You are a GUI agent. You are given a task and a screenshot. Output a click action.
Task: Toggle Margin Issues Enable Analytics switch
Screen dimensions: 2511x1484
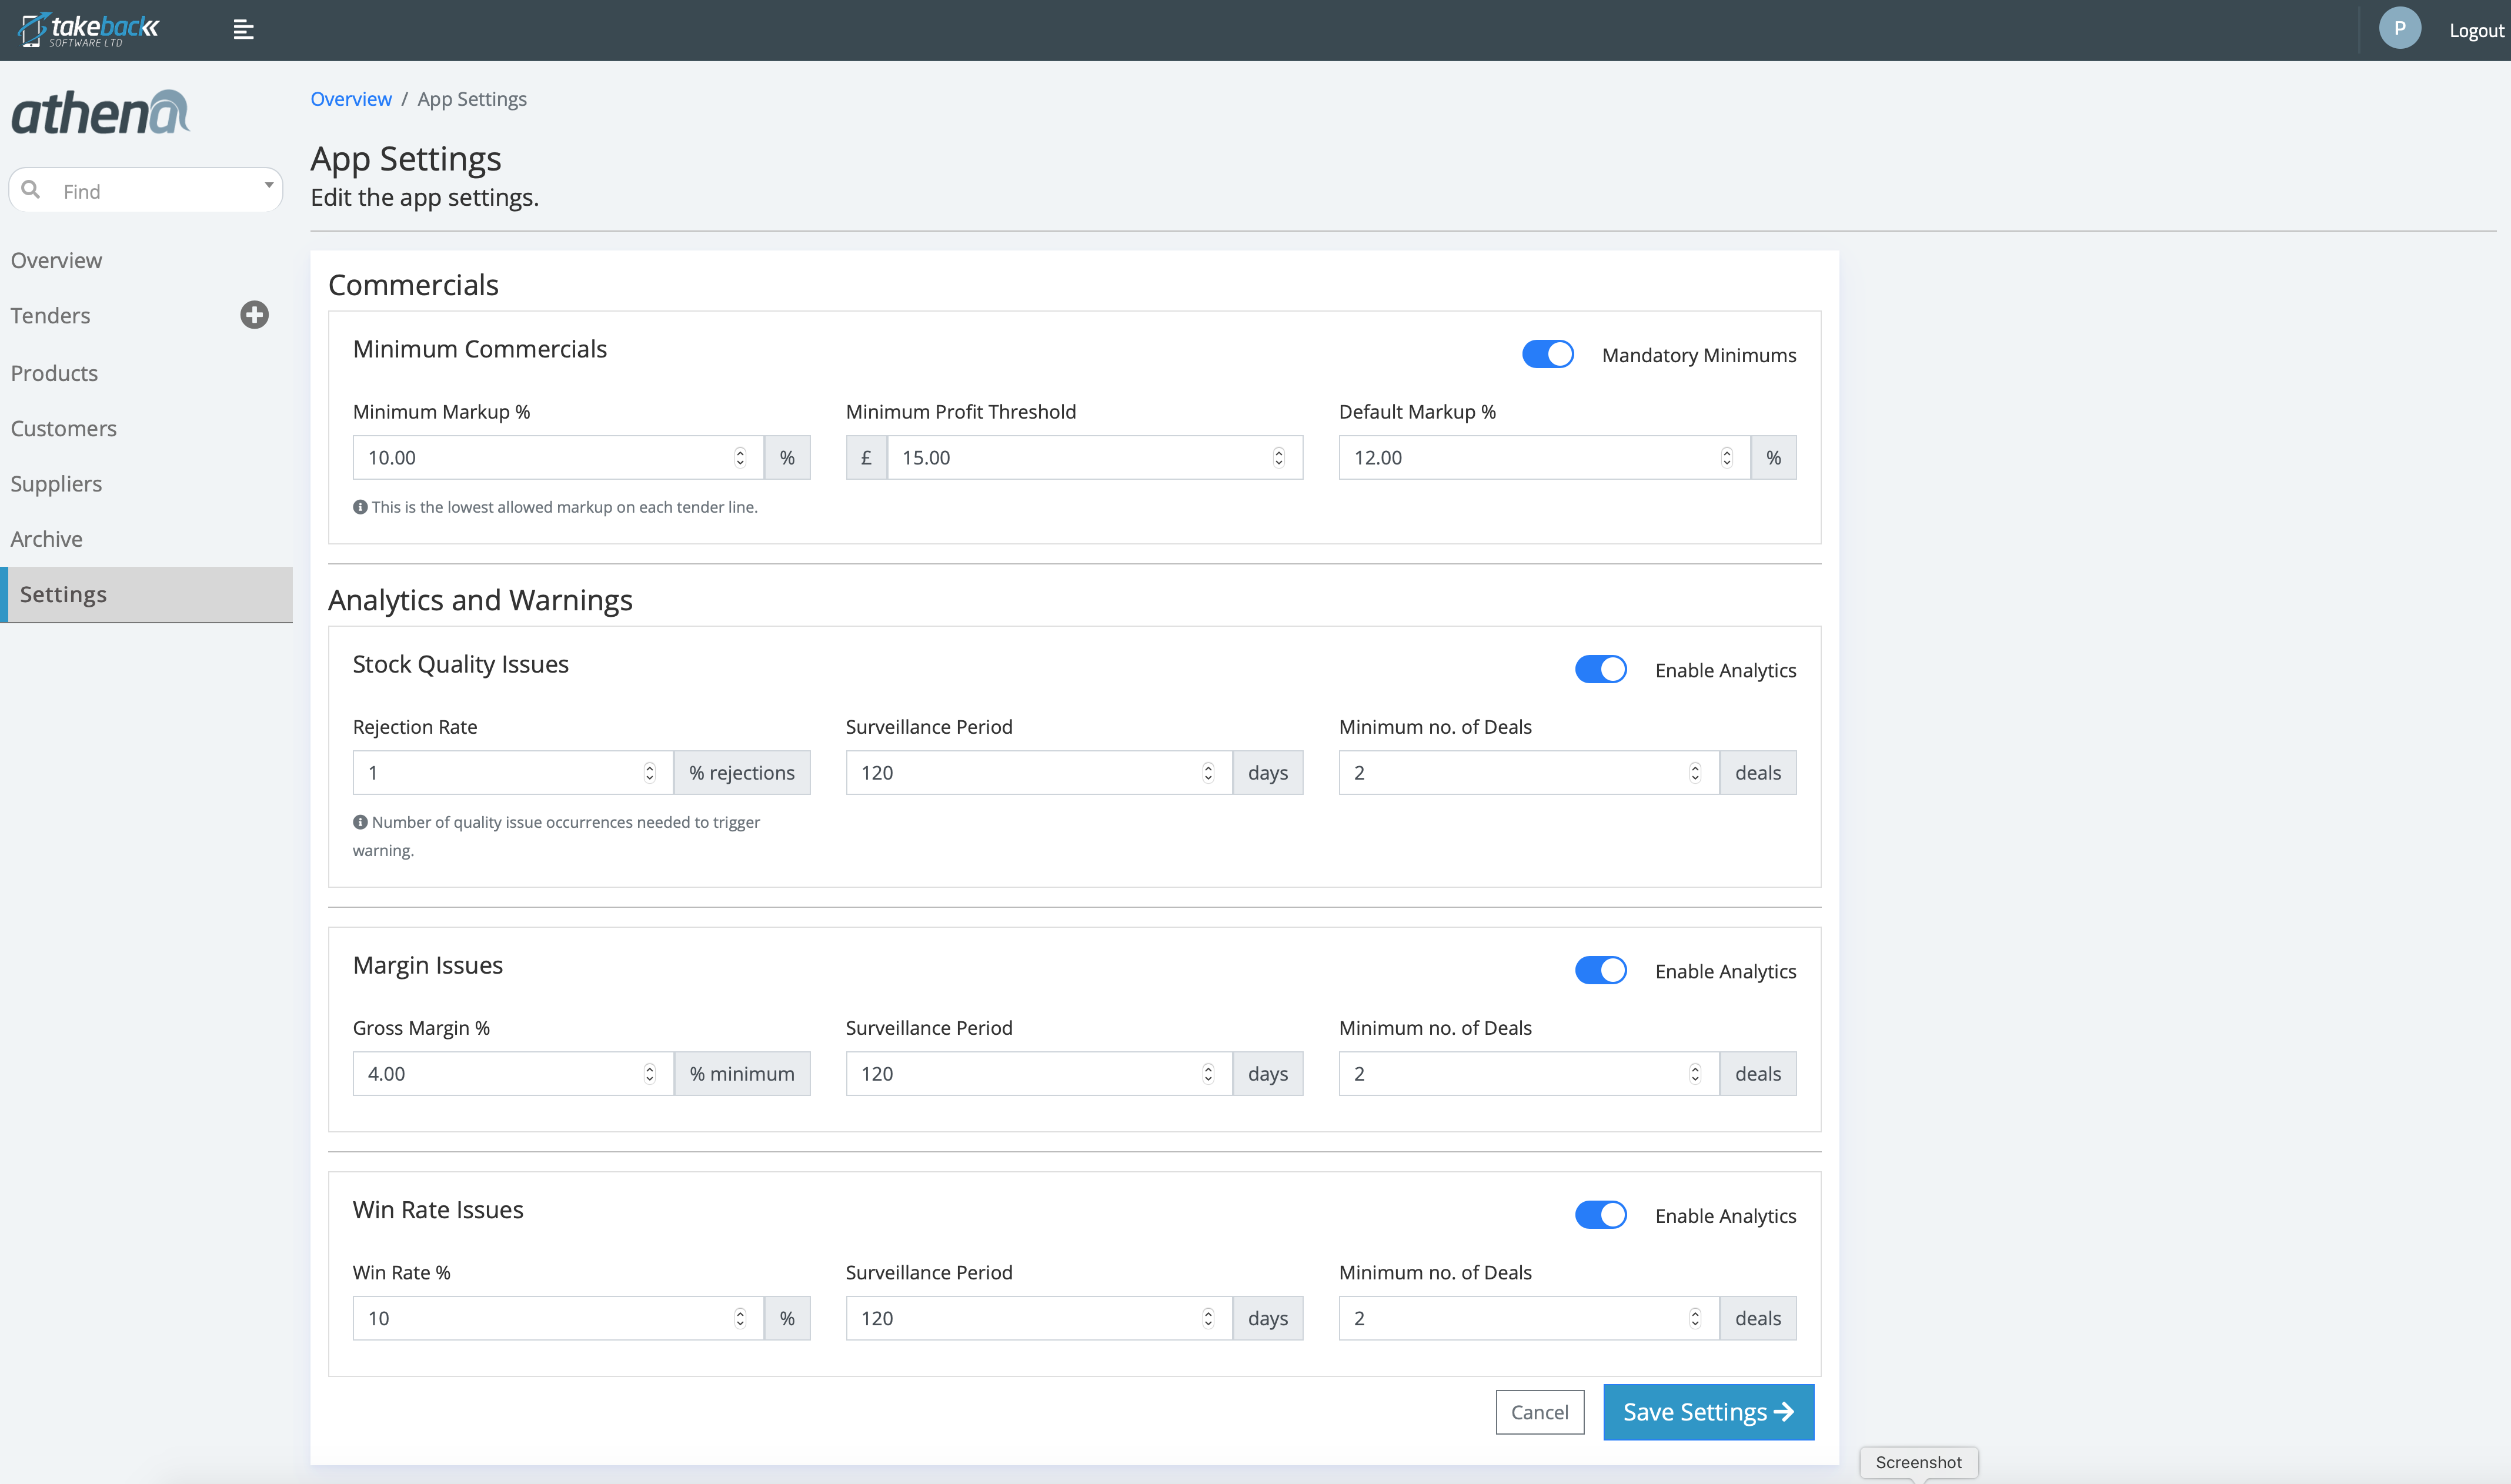click(1600, 970)
